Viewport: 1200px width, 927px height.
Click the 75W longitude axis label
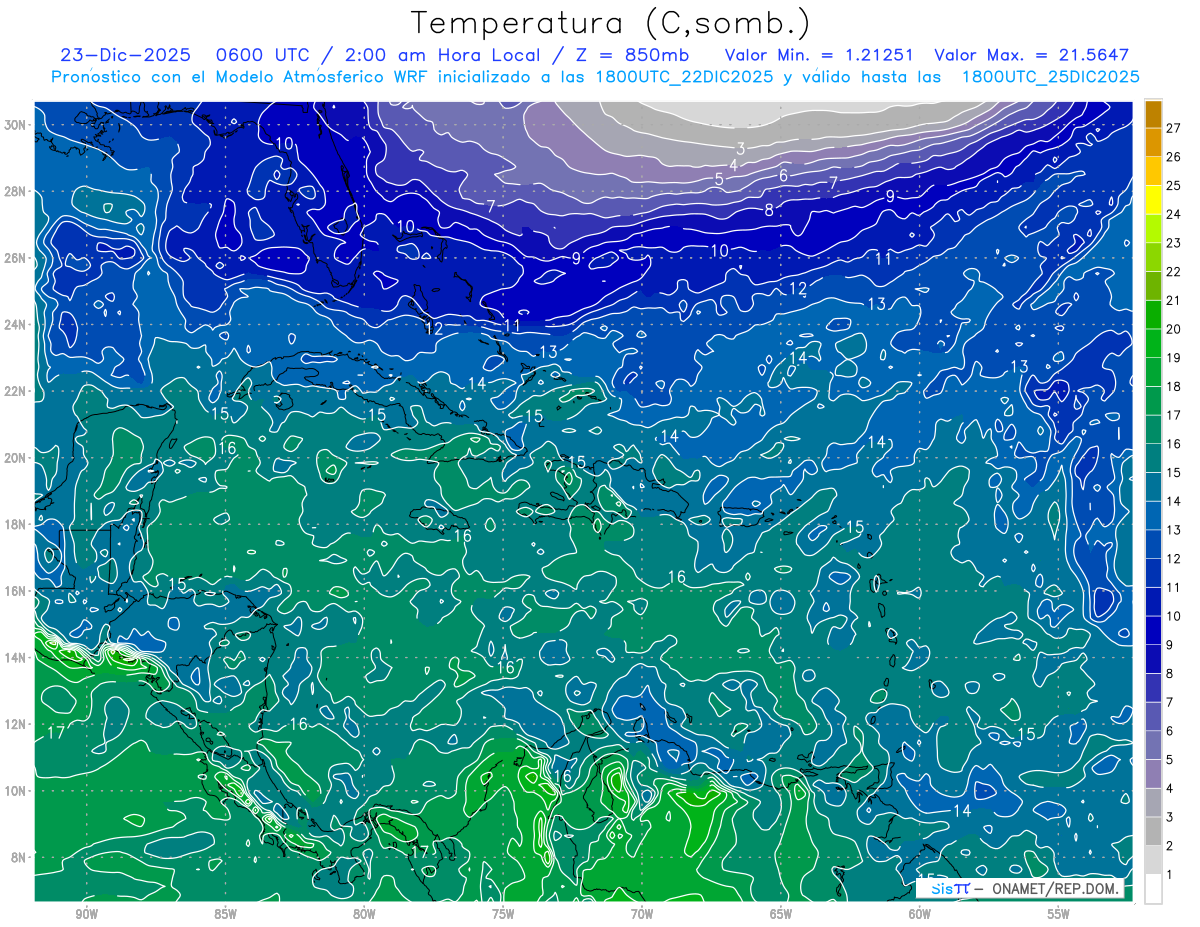point(503,914)
